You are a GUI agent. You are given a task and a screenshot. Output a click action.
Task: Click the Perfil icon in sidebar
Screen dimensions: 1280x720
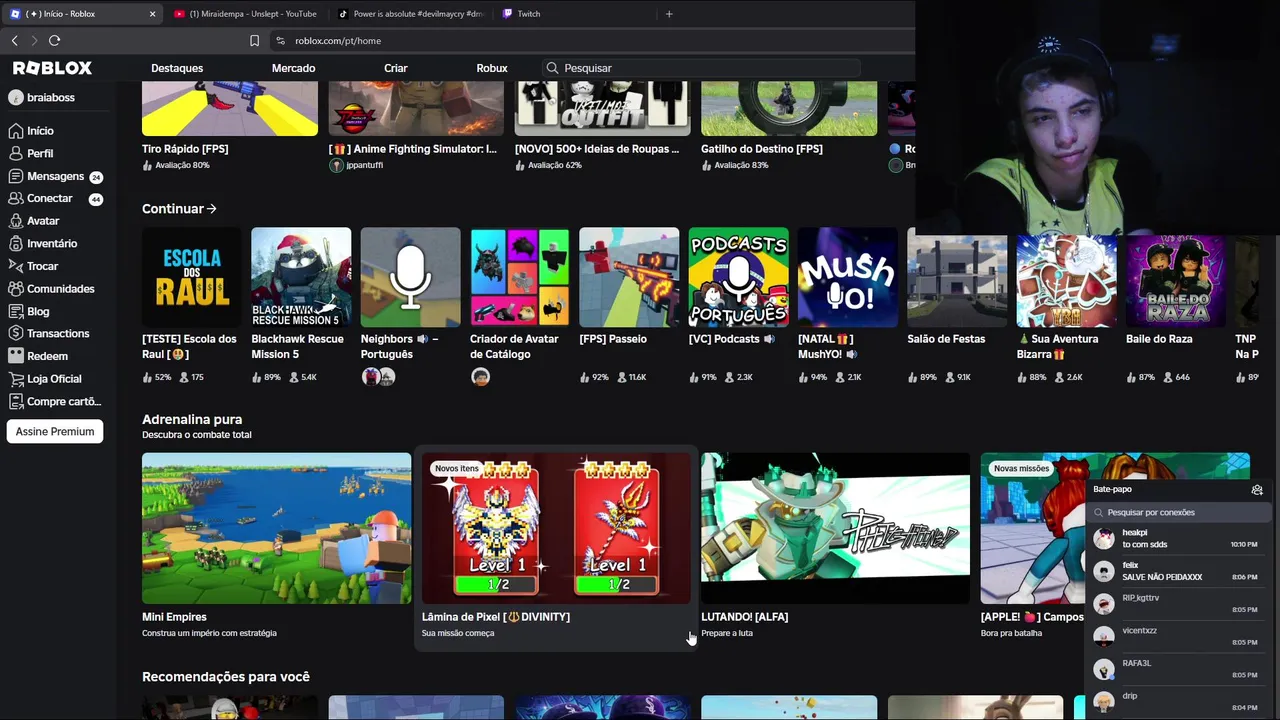point(15,153)
